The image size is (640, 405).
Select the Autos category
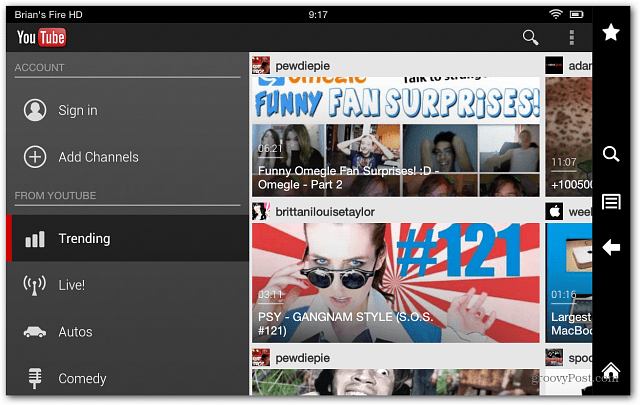[x=127, y=332]
